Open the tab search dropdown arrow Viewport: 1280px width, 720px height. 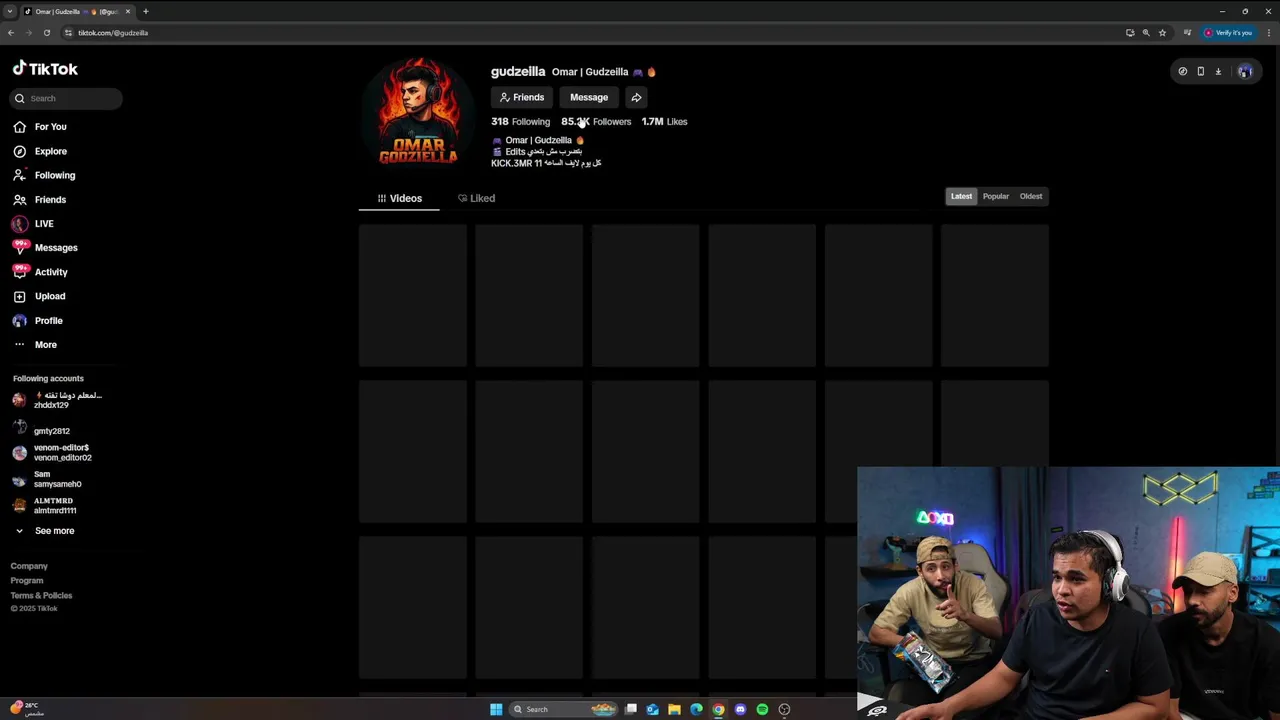pyautogui.click(x=10, y=11)
